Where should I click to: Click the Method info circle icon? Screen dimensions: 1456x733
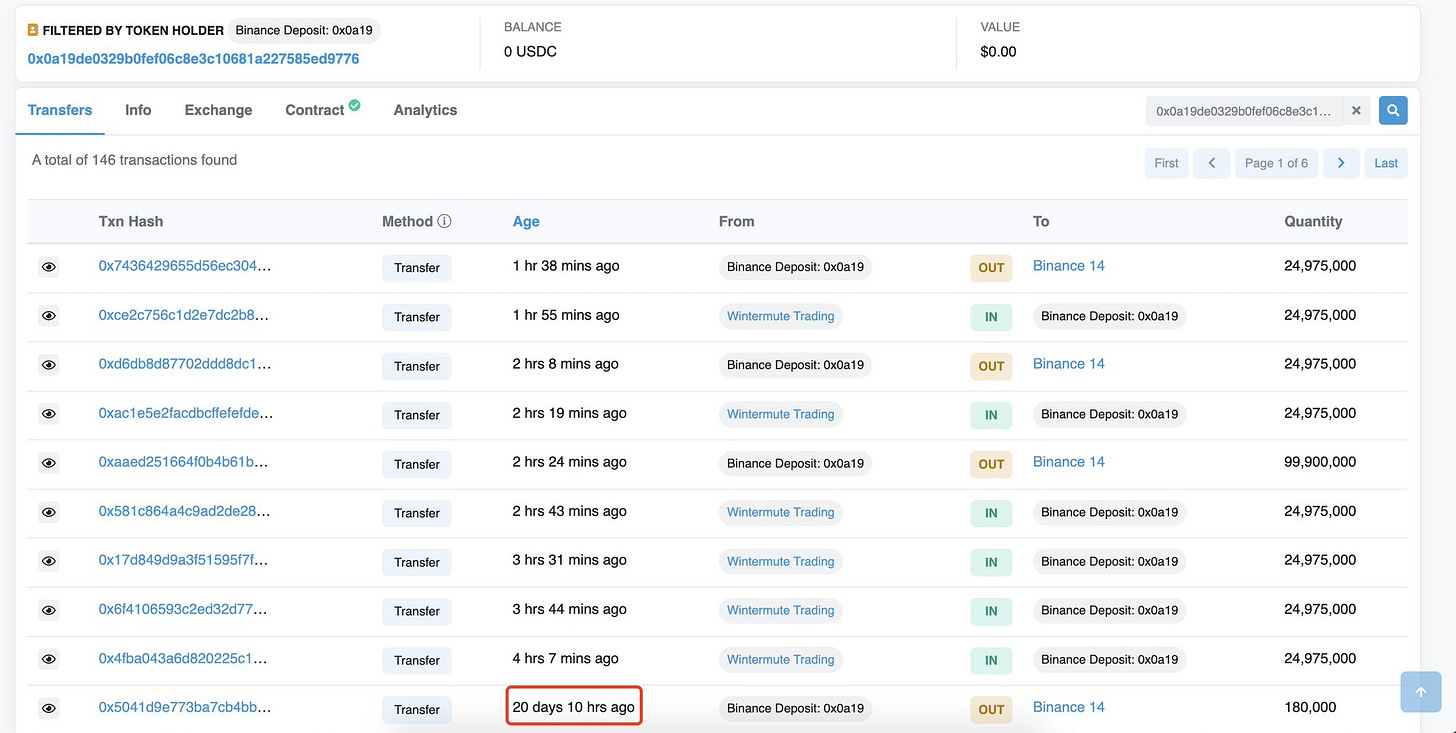pos(445,221)
